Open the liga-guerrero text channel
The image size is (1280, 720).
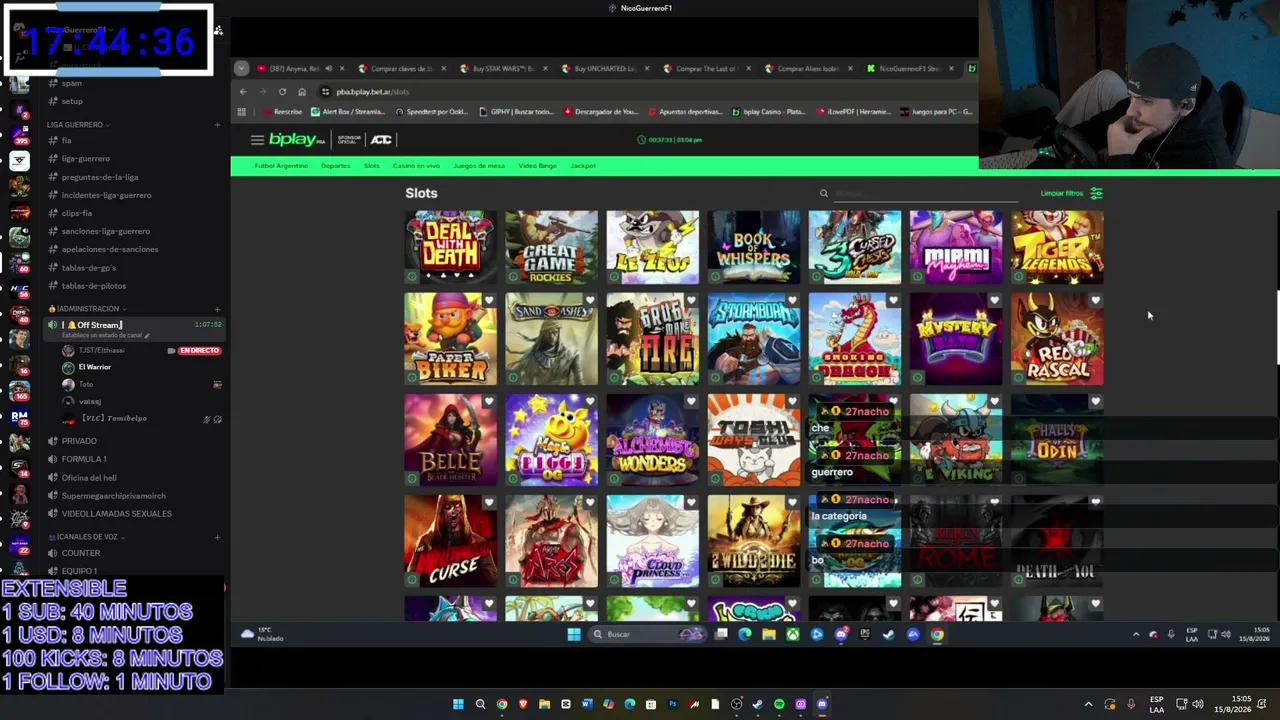86,159
